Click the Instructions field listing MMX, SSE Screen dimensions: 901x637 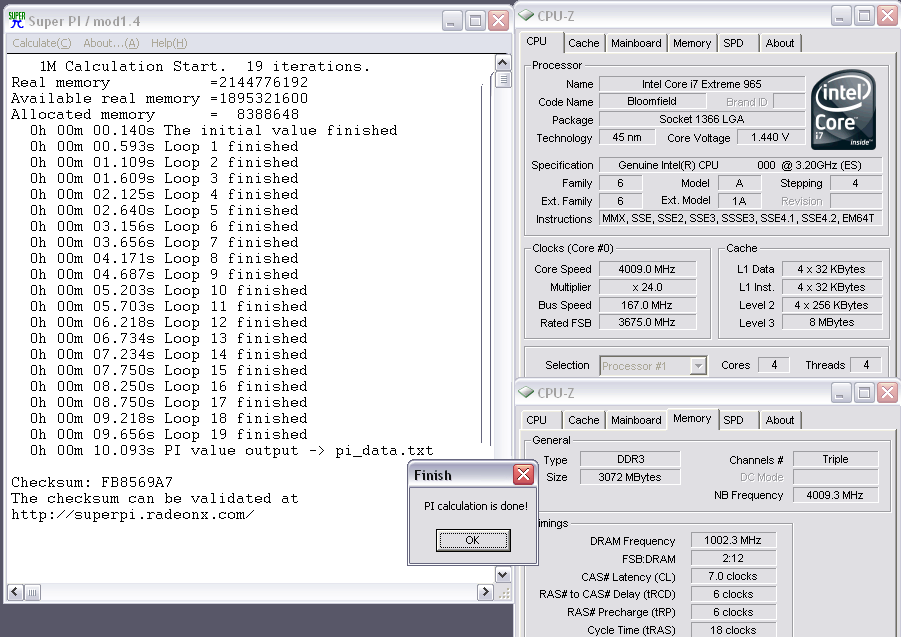[740, 218]
